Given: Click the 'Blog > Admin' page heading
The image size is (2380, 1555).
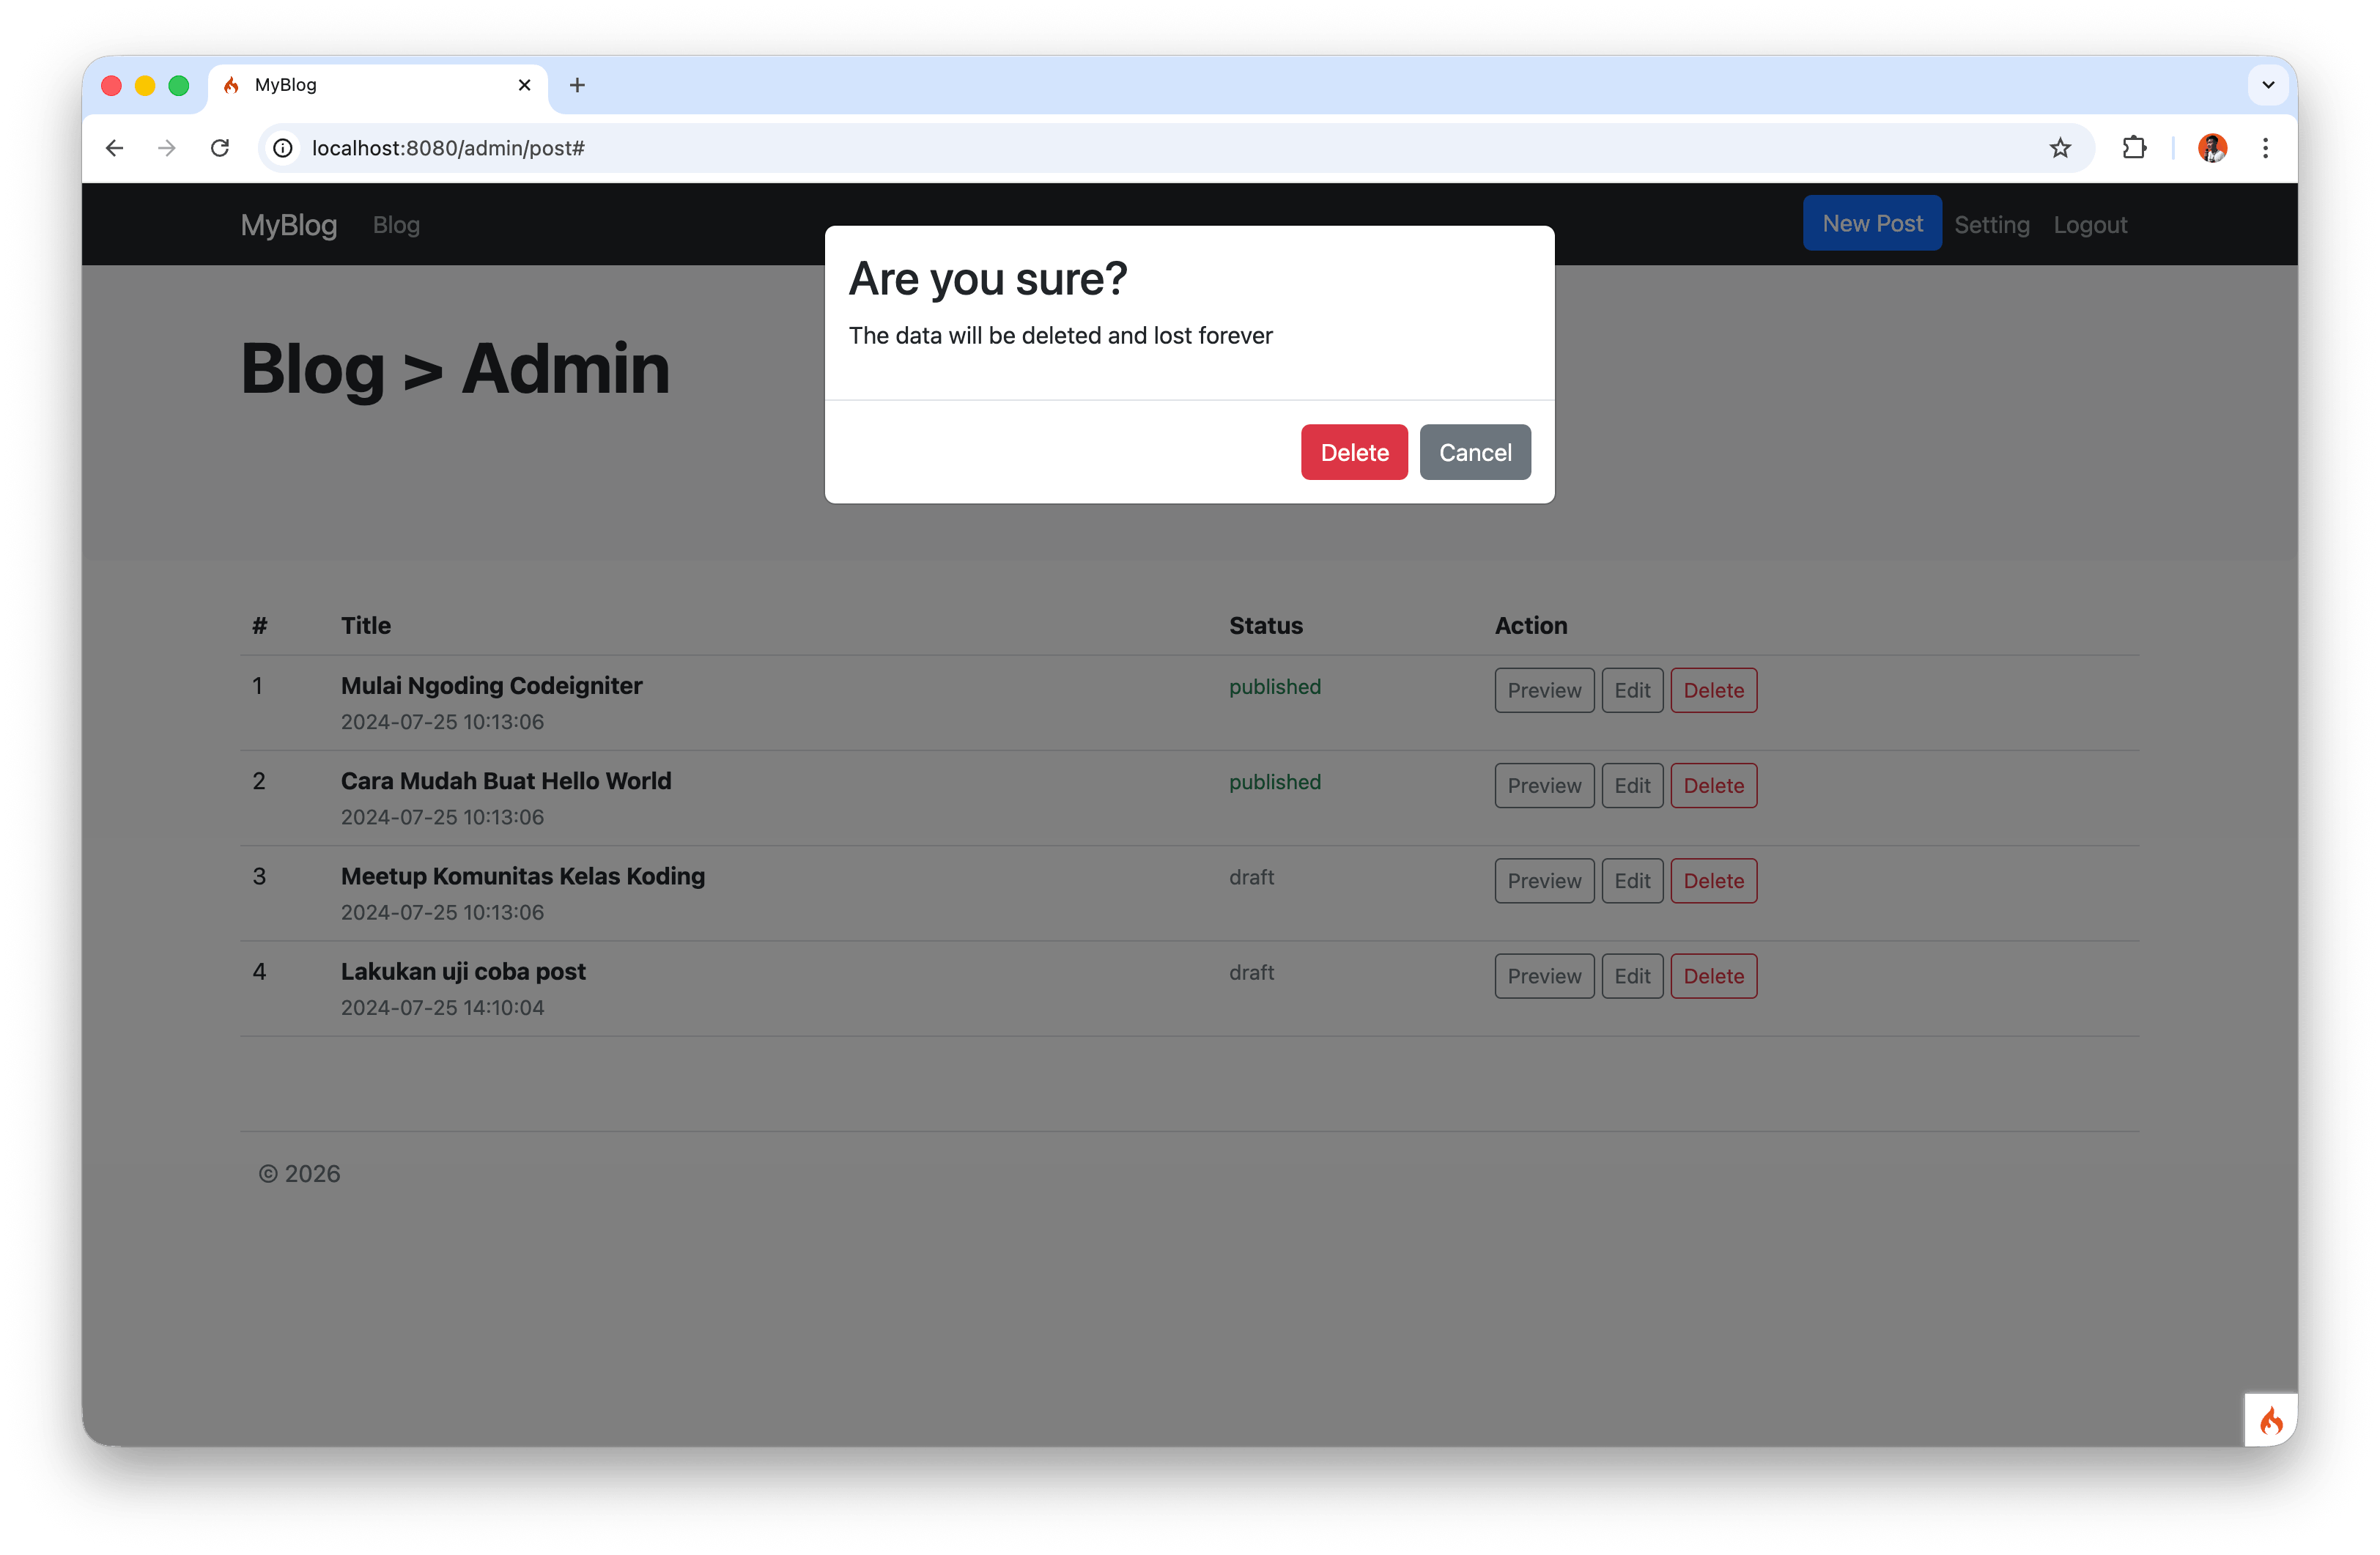Looking at the screenshot, I should 455,369.
